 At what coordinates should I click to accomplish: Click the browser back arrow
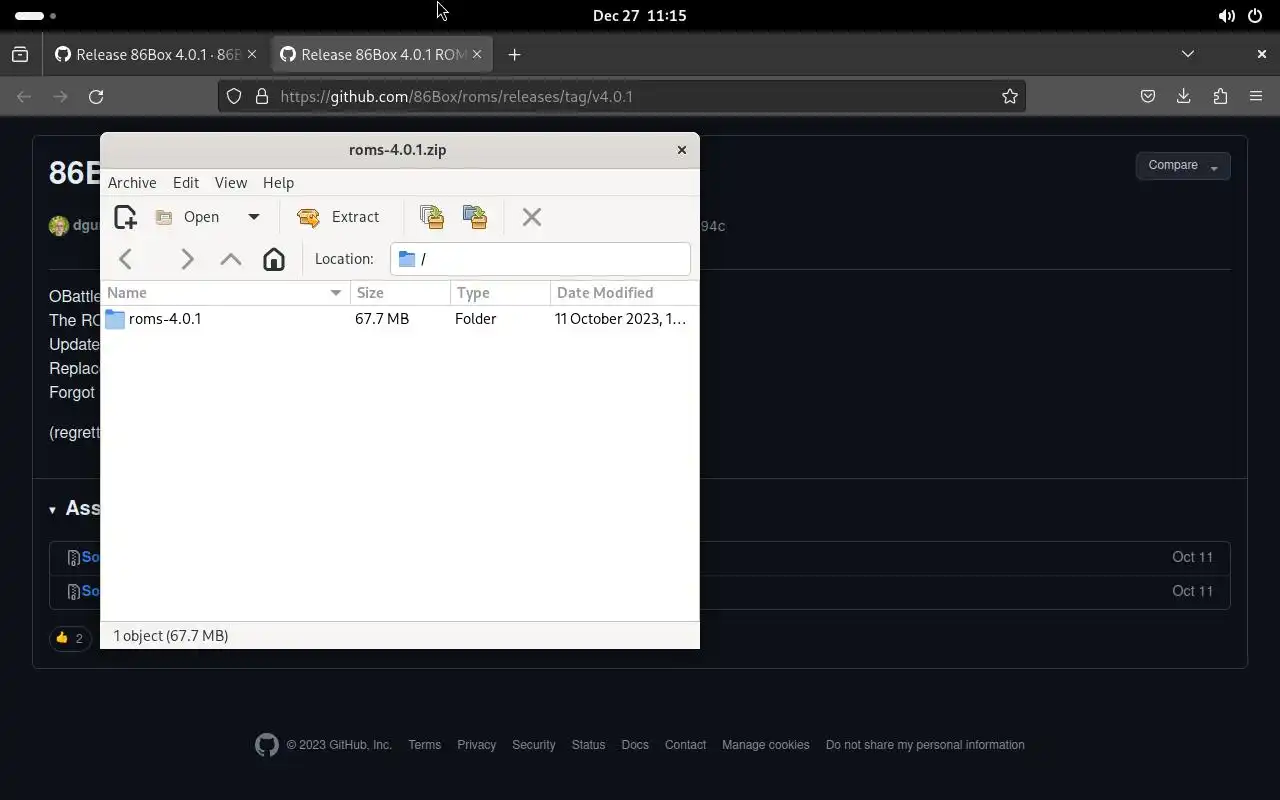(x=24, y=97)
